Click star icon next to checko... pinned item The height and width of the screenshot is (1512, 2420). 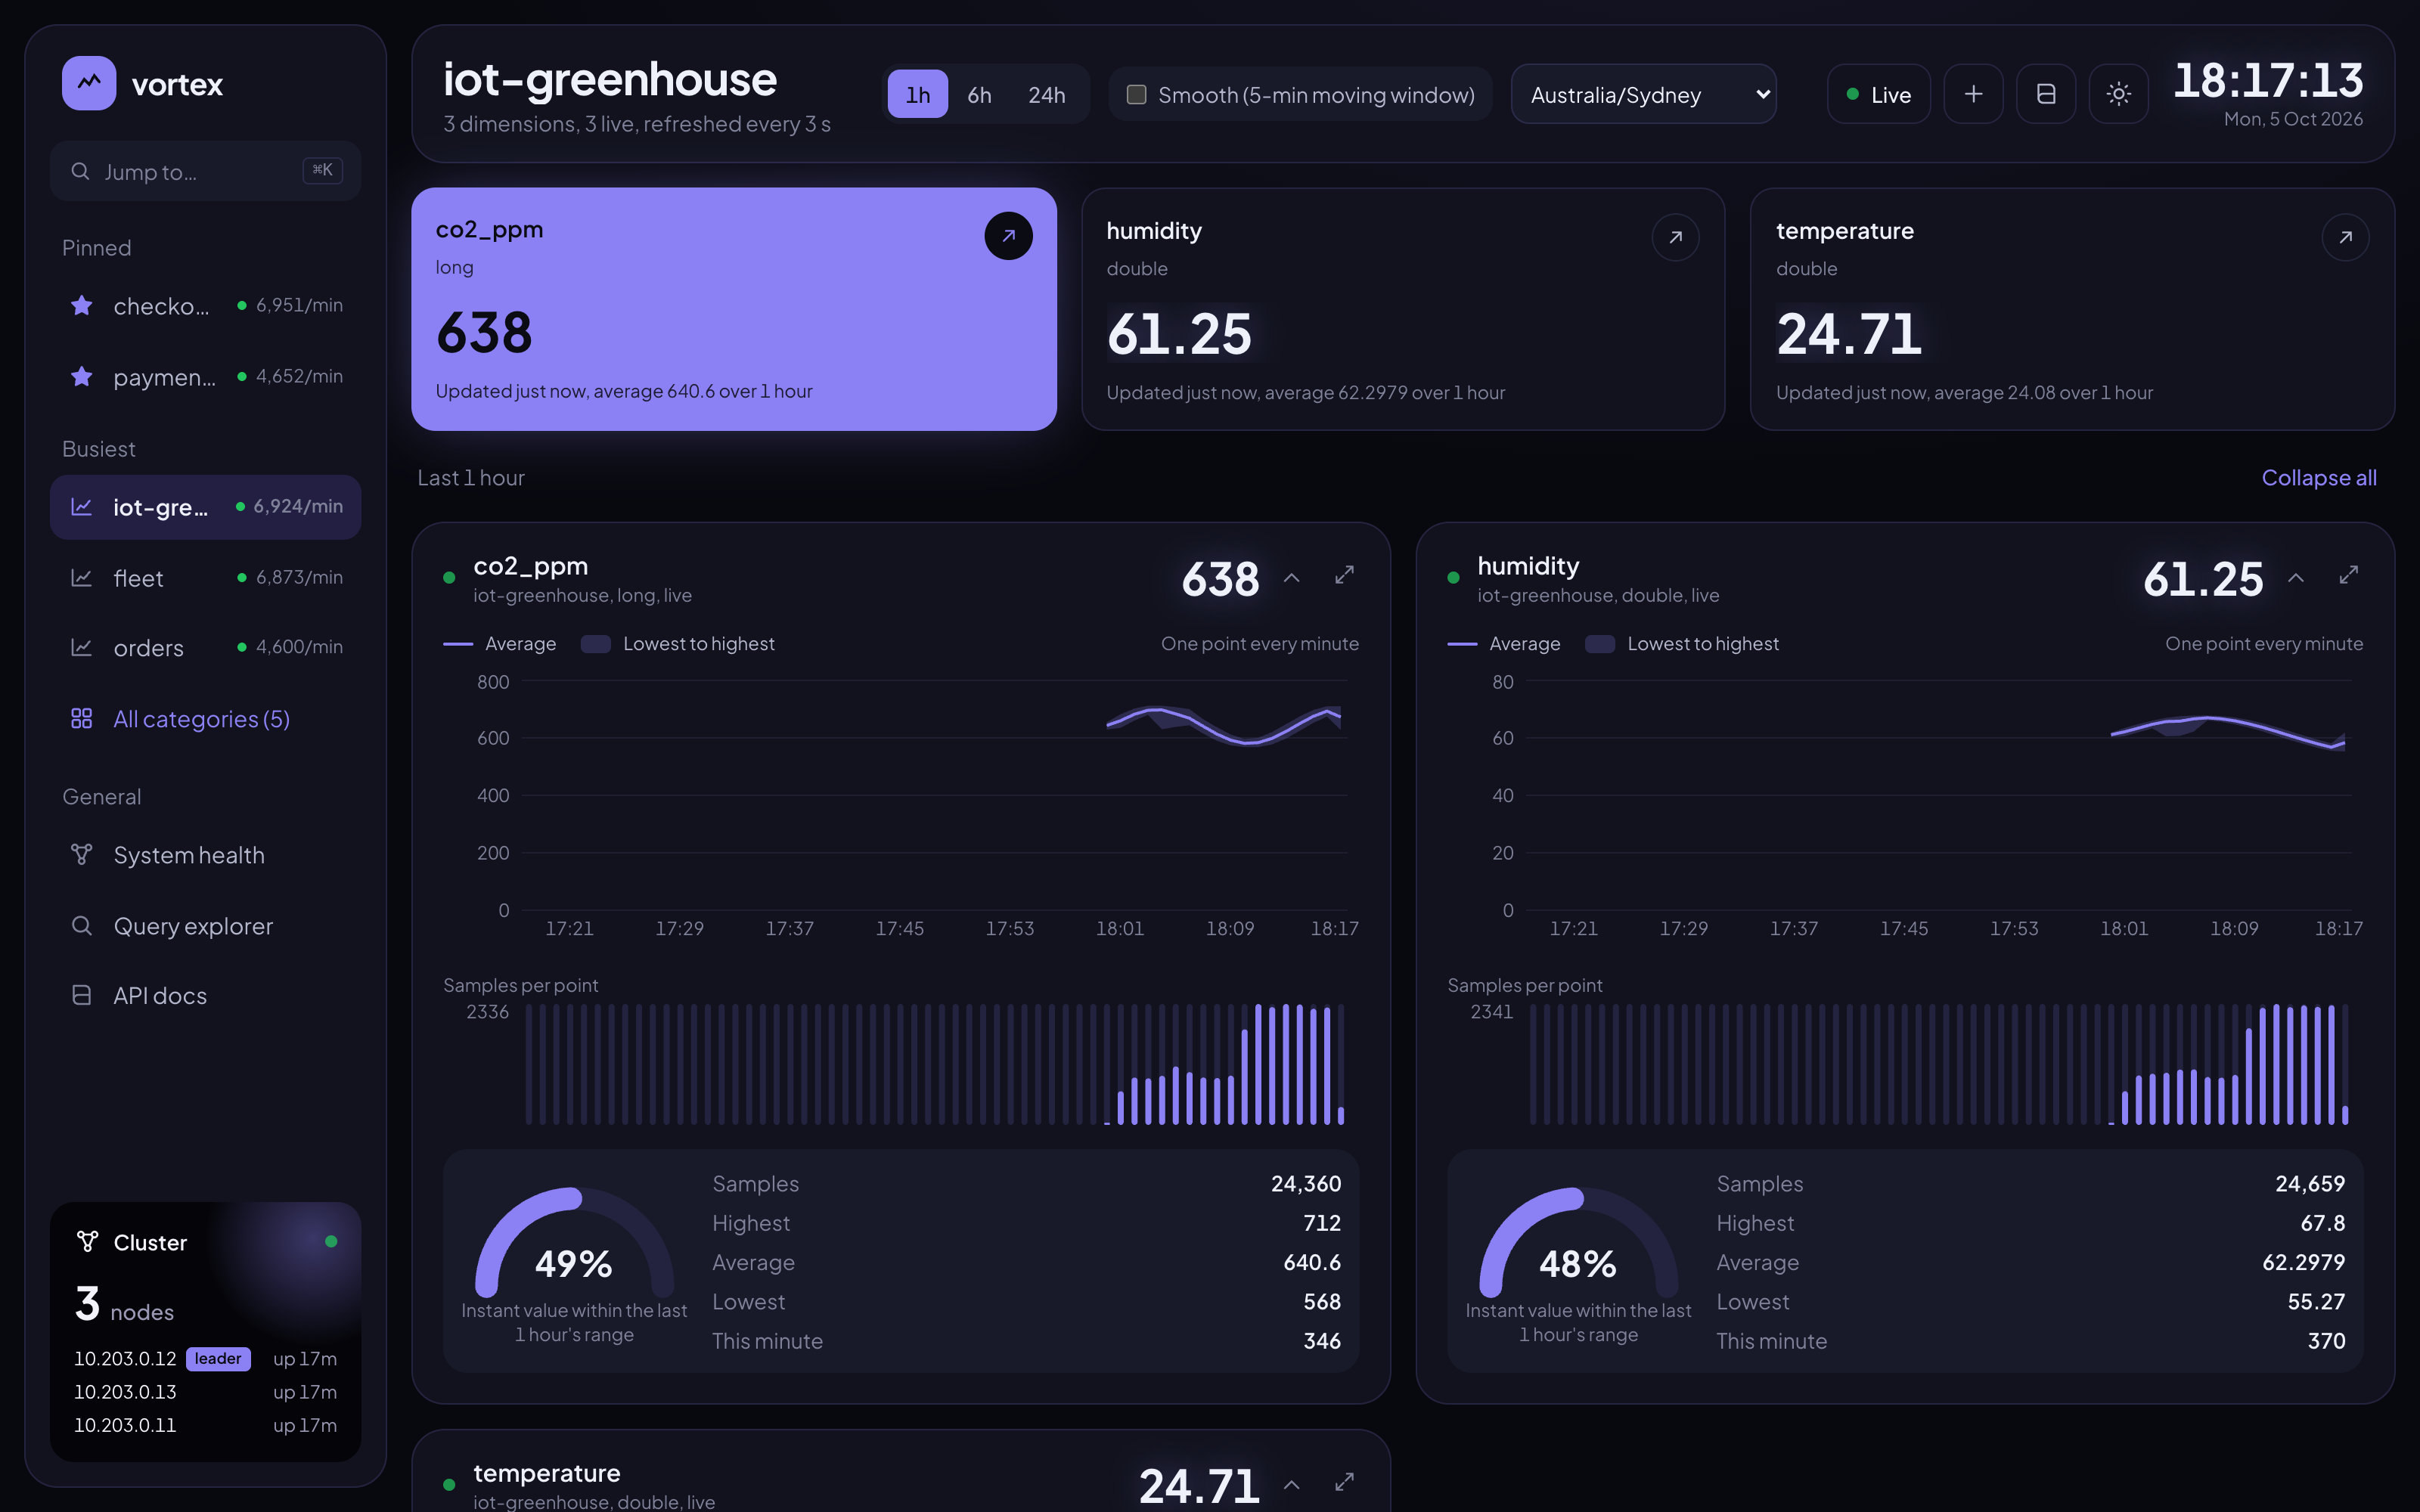click(x=82, y=305)
